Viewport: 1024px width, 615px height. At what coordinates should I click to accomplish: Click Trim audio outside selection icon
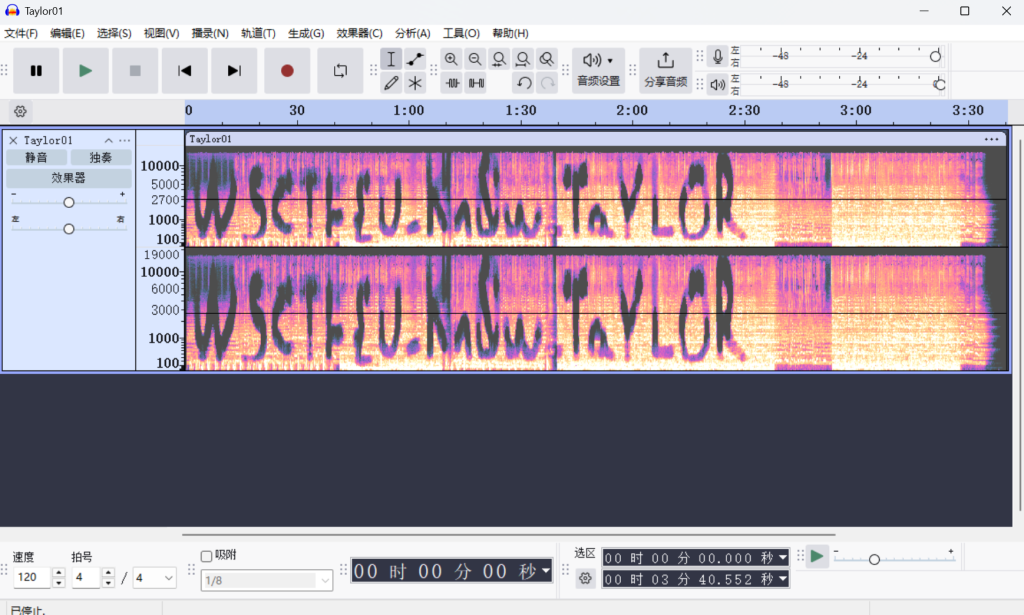453,83
